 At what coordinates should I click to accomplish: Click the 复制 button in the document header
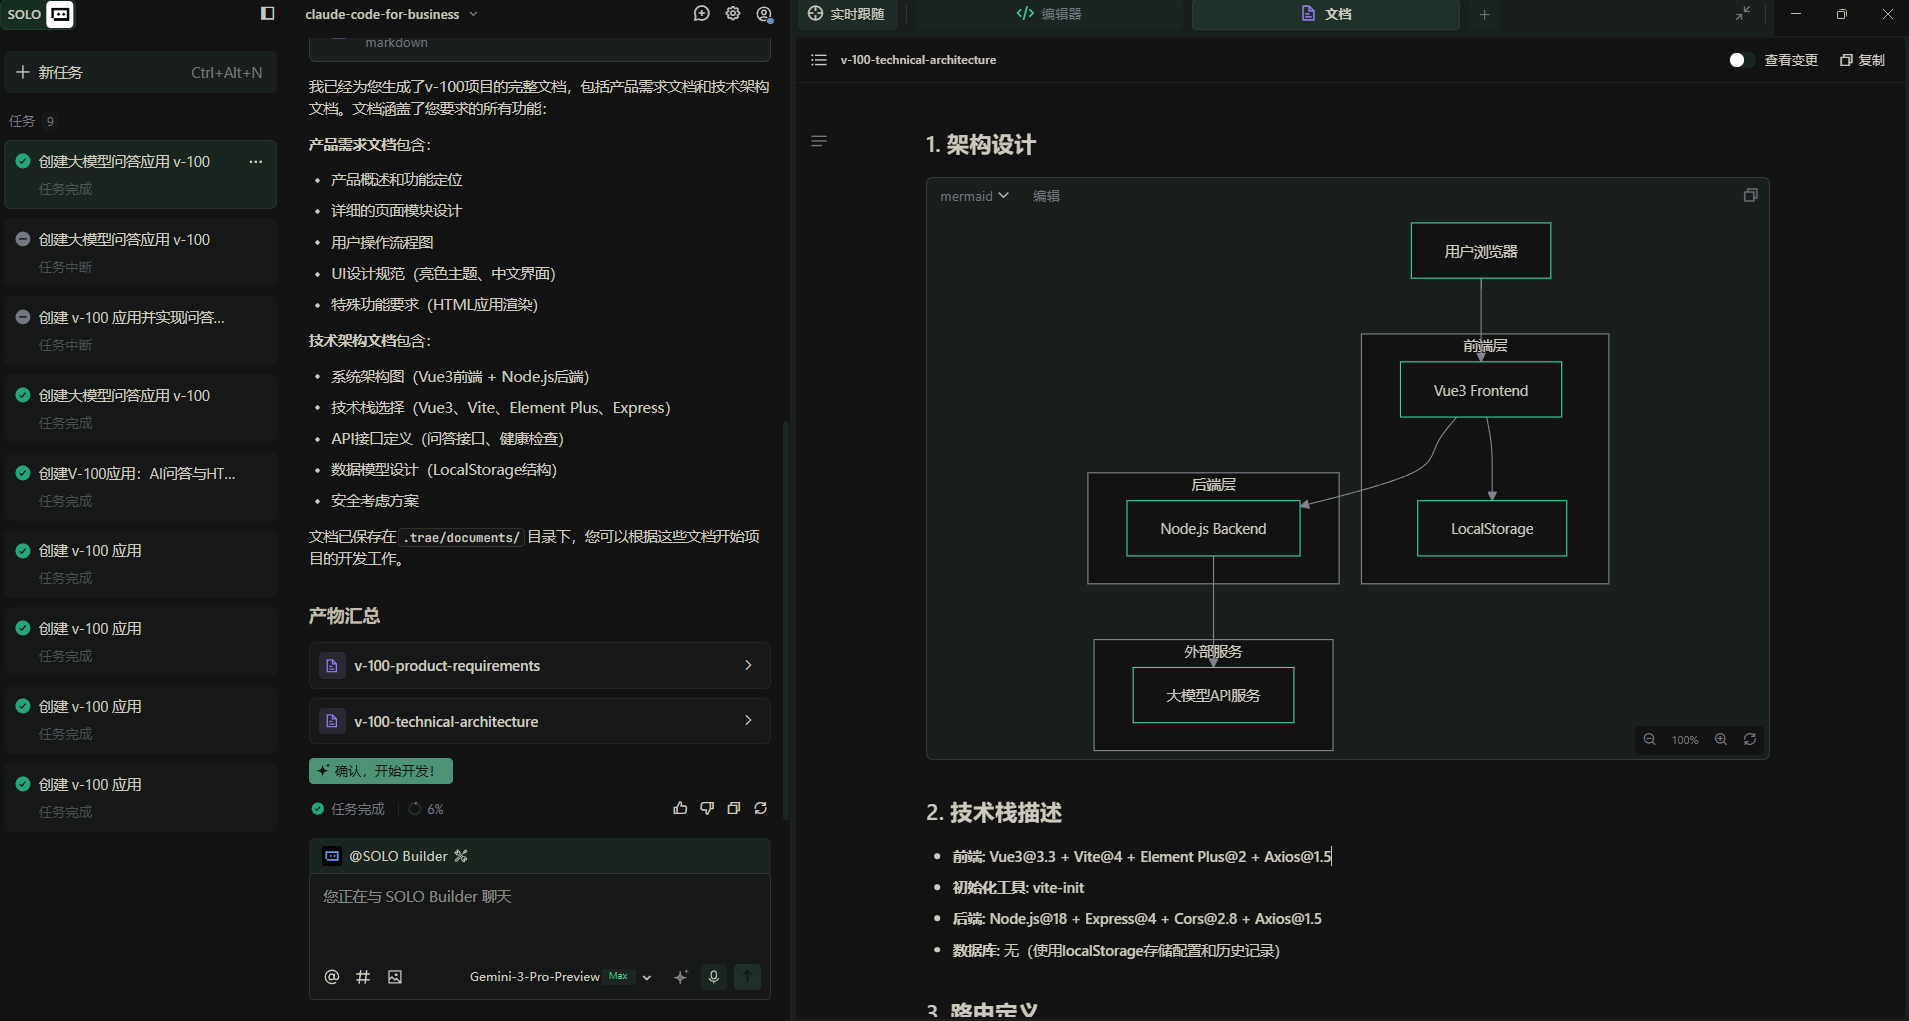(1862, 60)
